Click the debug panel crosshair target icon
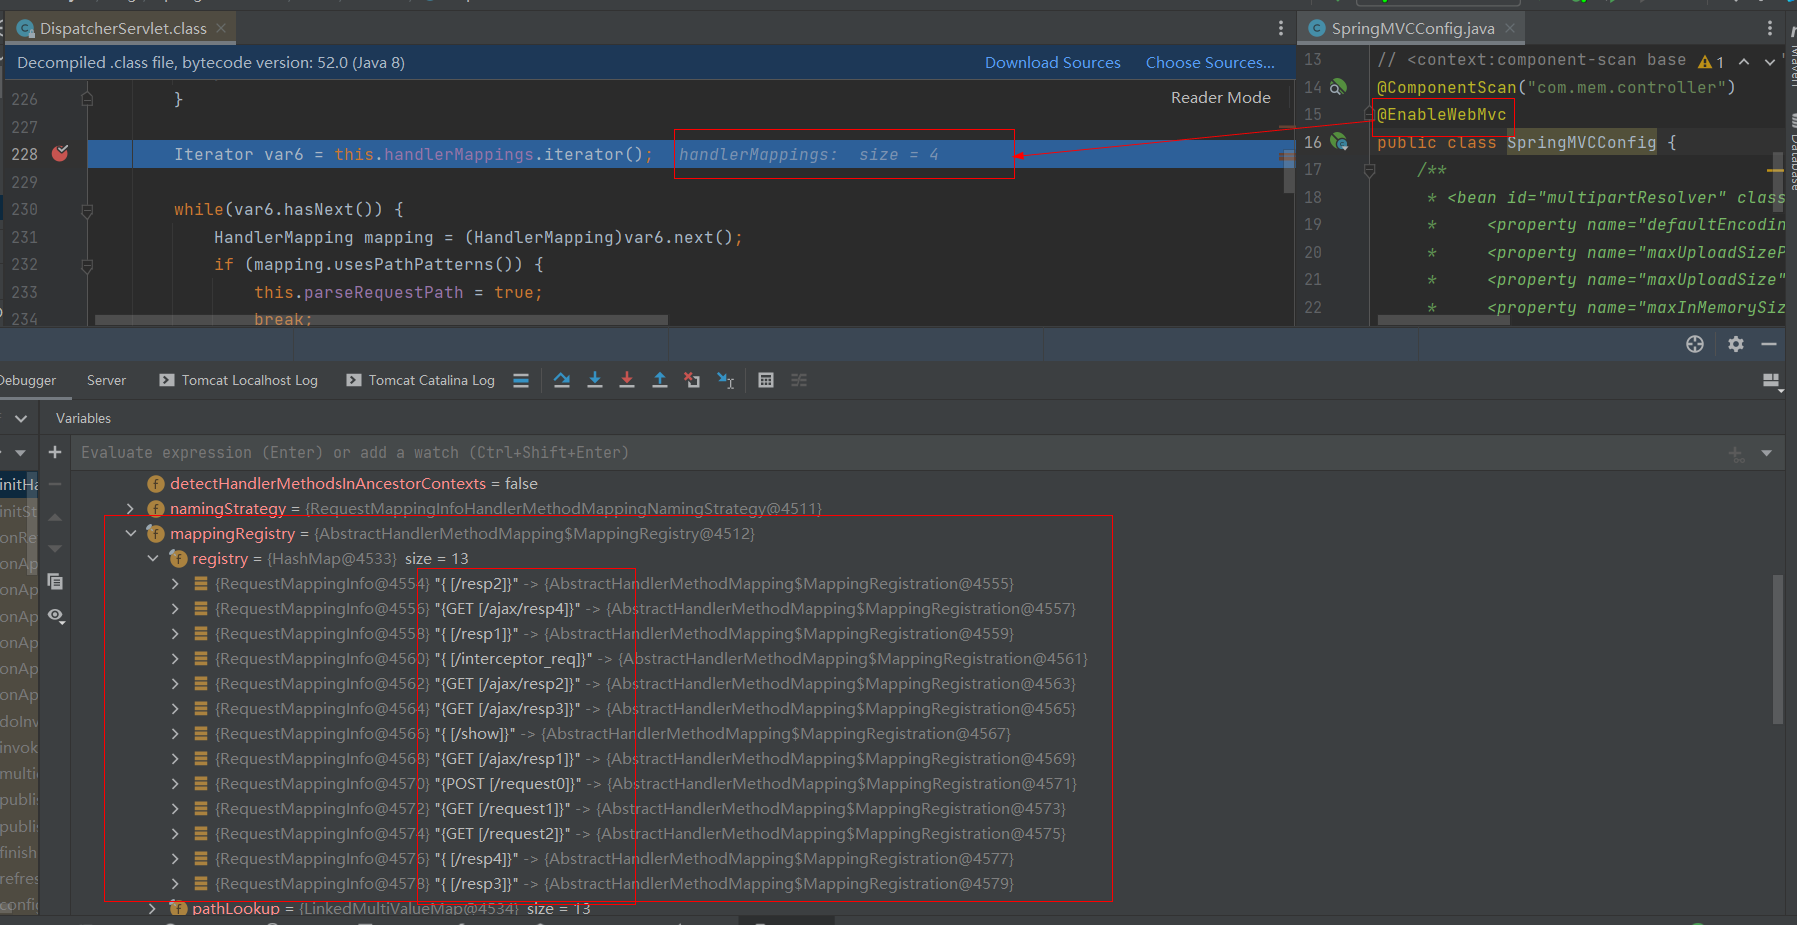The image size is (1797, 925). [x=1695, y=344]
